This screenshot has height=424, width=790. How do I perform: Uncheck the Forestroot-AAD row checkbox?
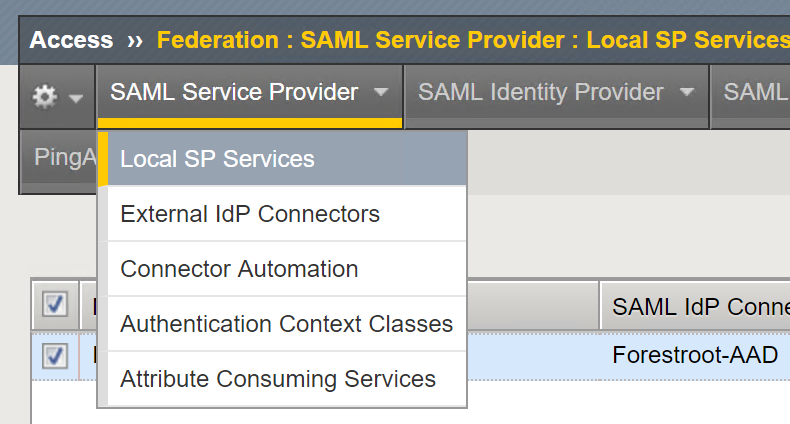point(55,356)
